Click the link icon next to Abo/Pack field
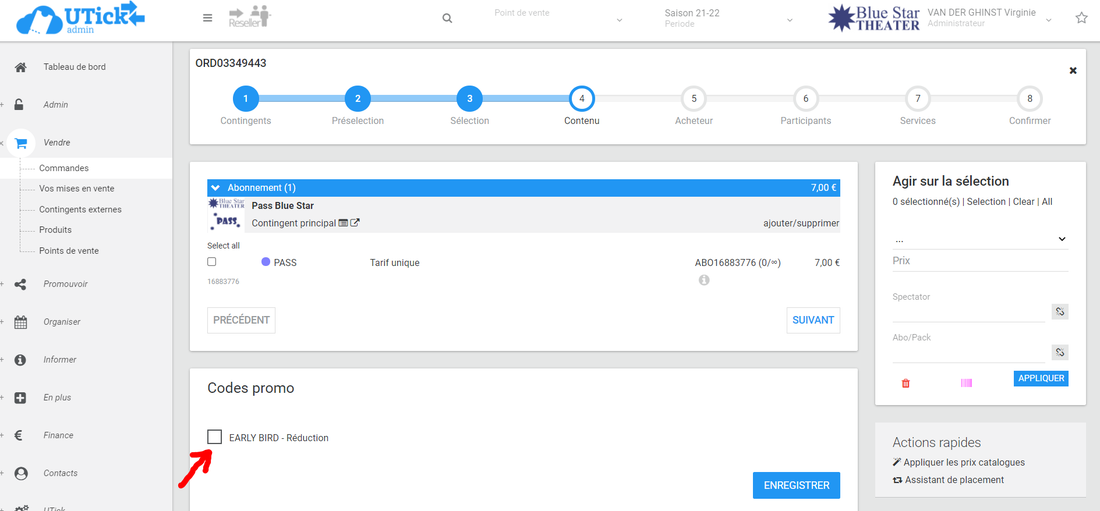Viewport: 1100px width, 511px height. 1060,352
